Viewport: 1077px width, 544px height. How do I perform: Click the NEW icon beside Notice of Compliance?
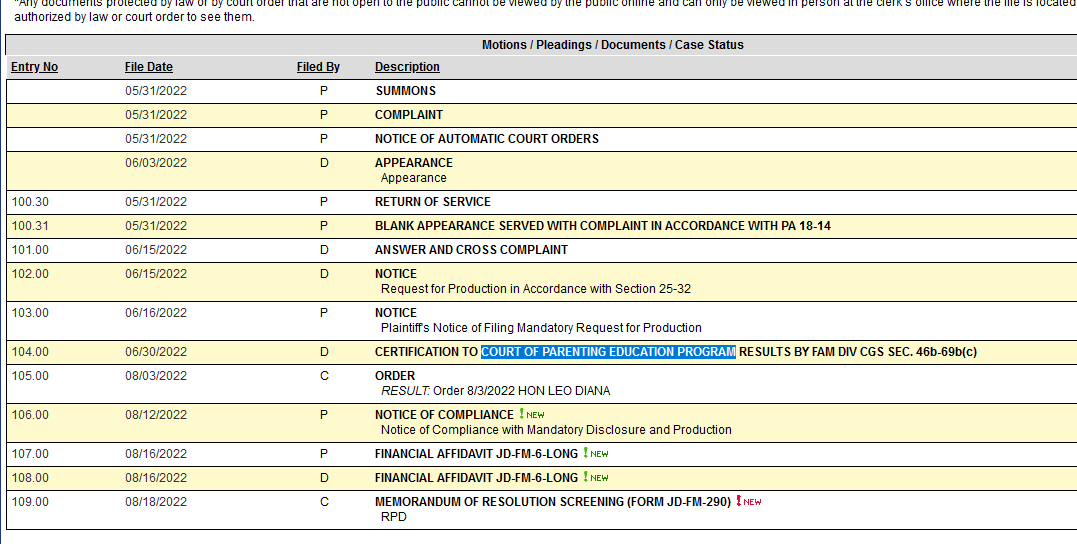click(532, 414)
